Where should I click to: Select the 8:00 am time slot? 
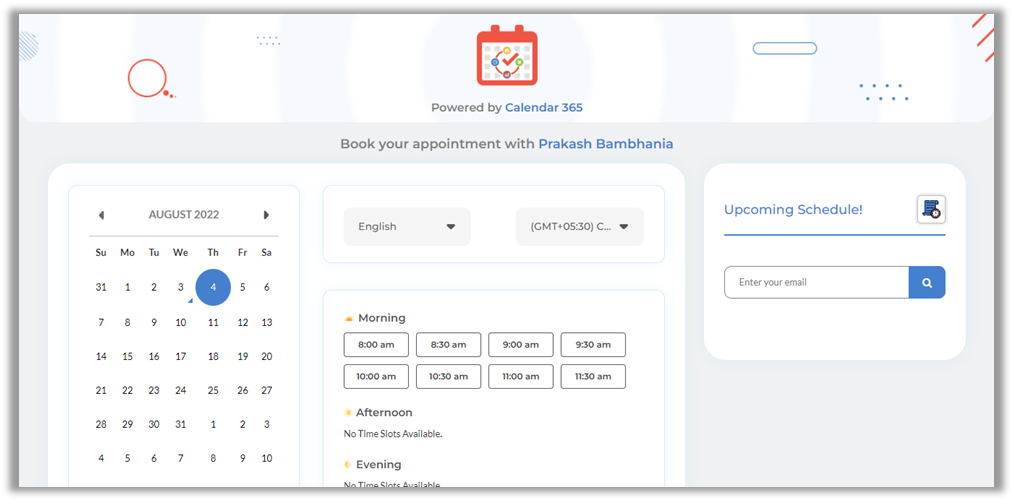click(376, 345)
